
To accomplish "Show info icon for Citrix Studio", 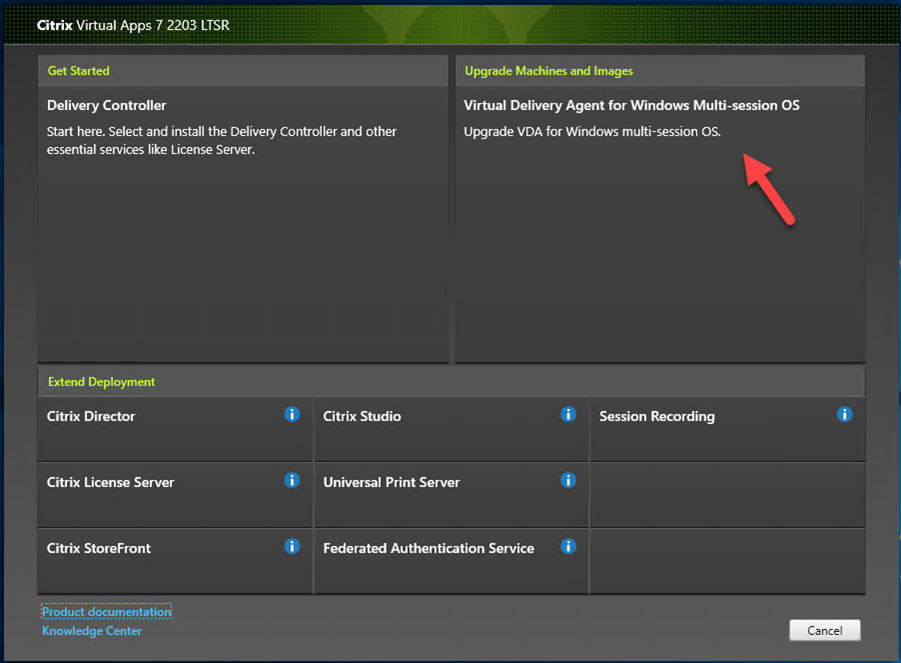I will [x=568, y=414].
